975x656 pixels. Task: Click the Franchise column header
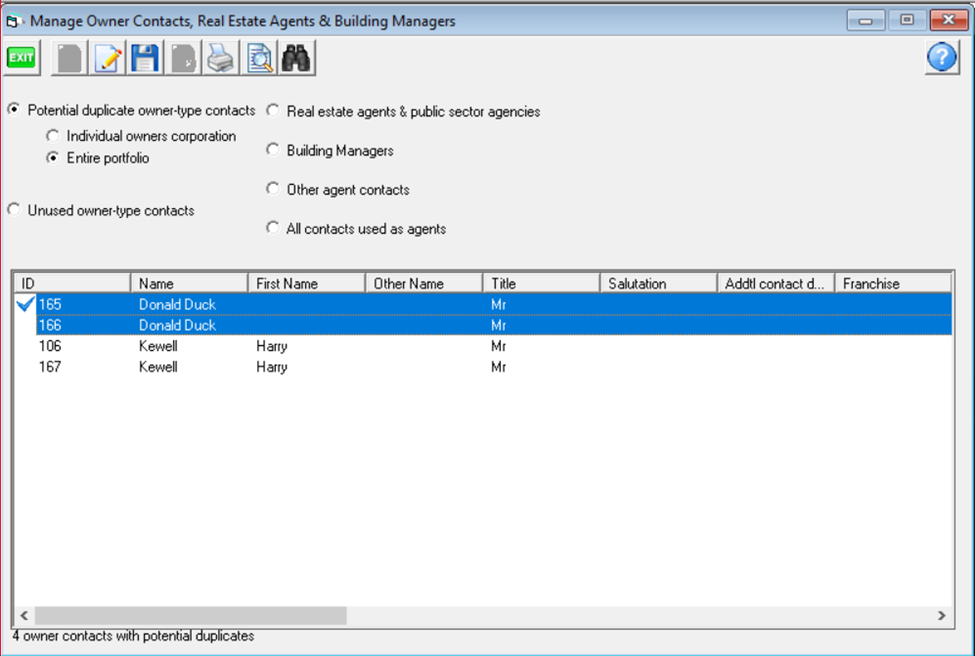(x=893, y=284)
